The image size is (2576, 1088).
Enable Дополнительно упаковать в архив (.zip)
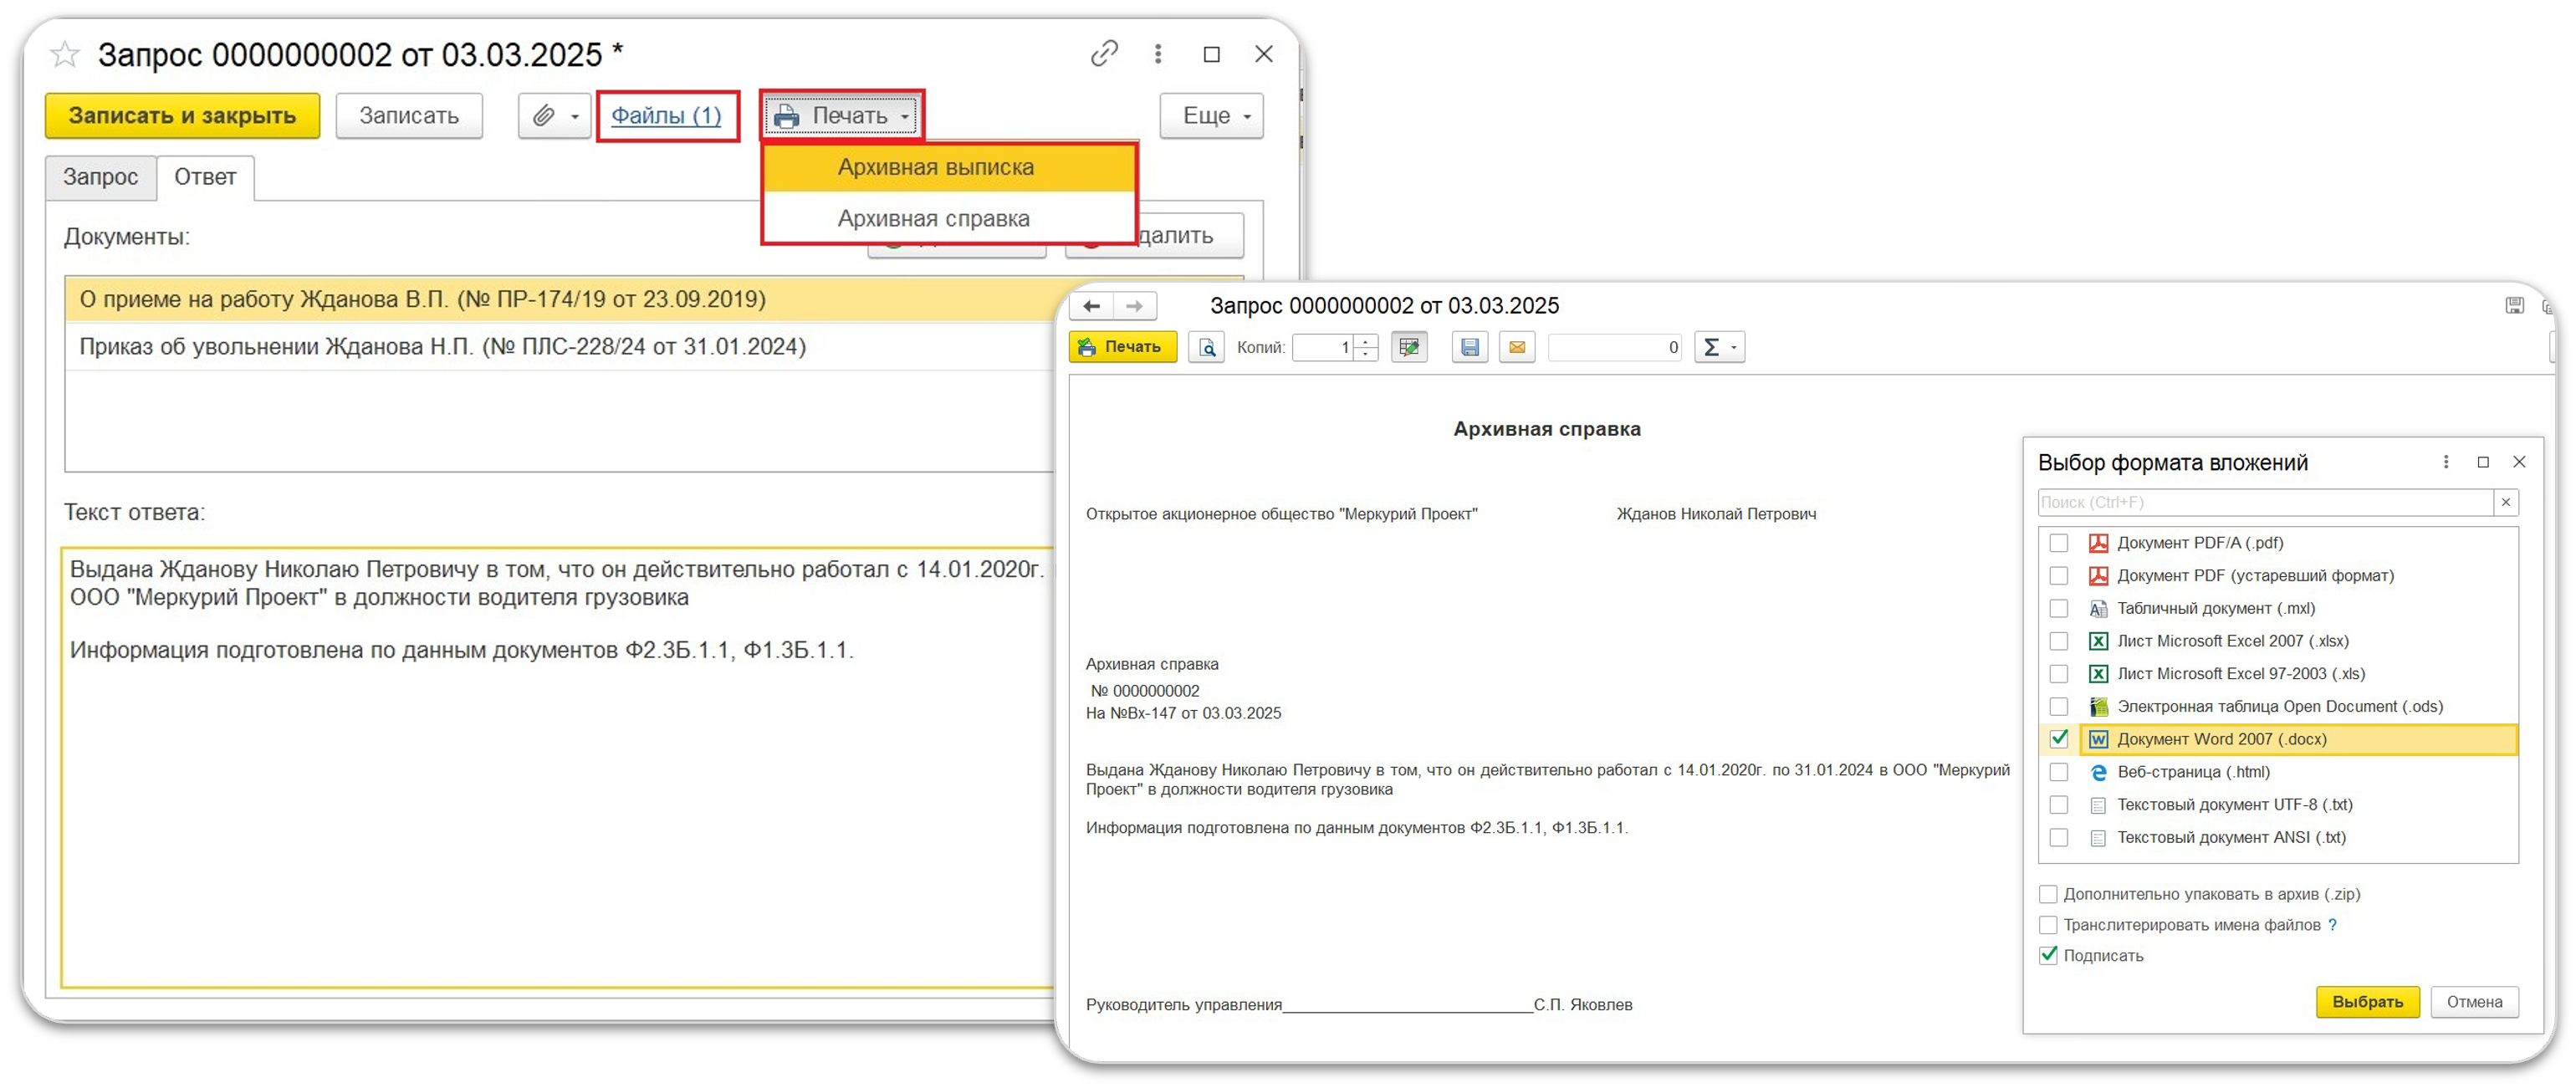2048,894
